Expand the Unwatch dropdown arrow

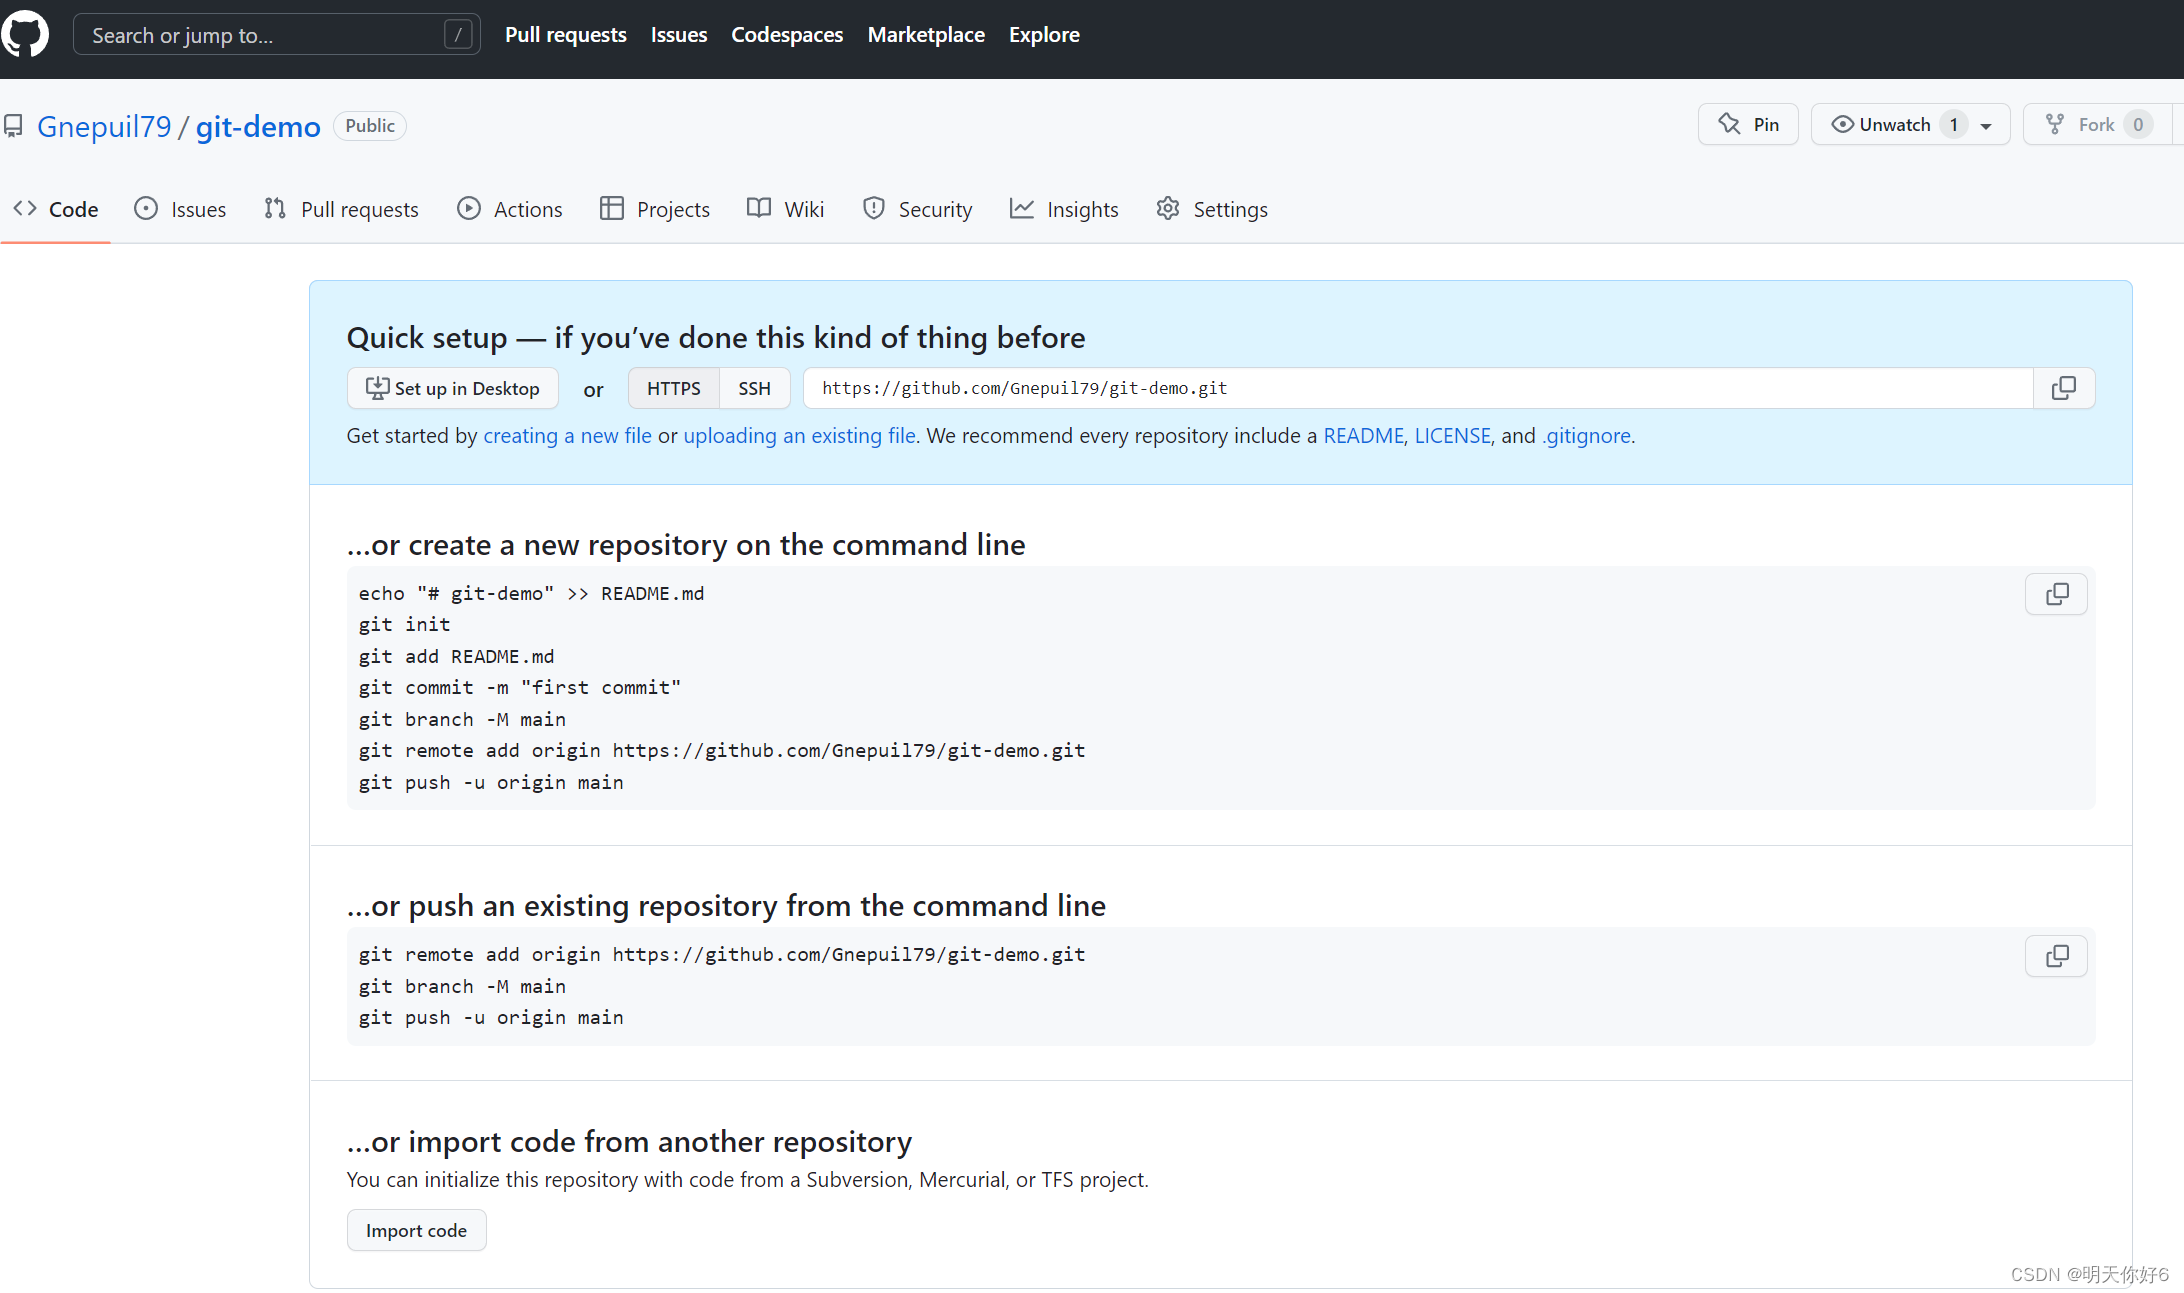coord(1986,126)
